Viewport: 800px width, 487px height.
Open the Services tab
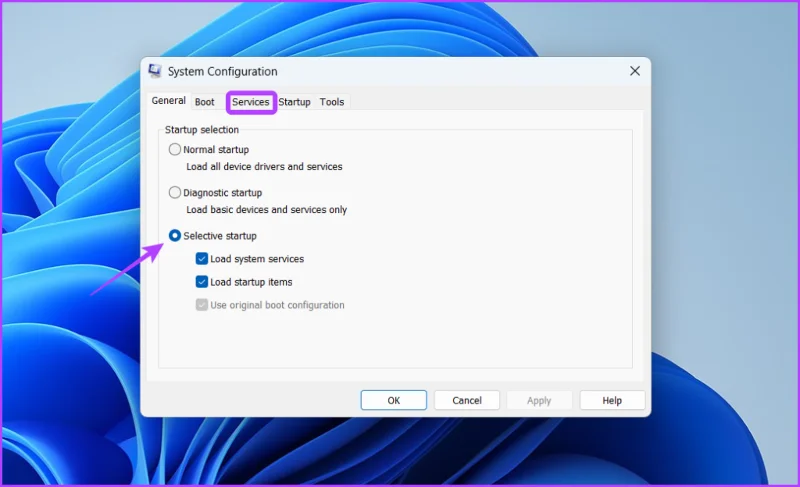click(251, 102)
